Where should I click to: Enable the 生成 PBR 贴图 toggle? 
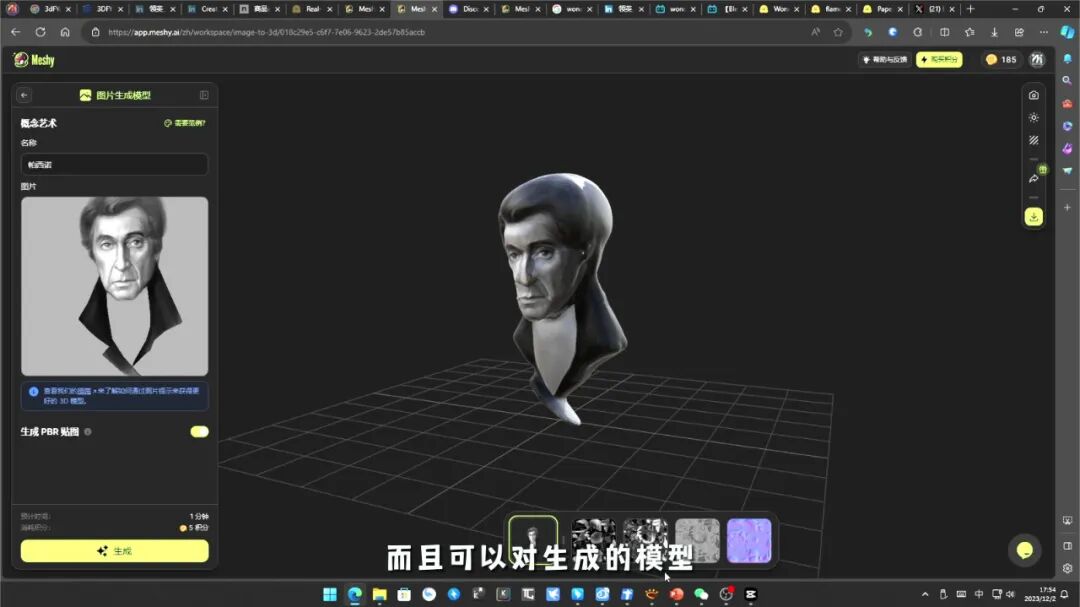(199, 431)
